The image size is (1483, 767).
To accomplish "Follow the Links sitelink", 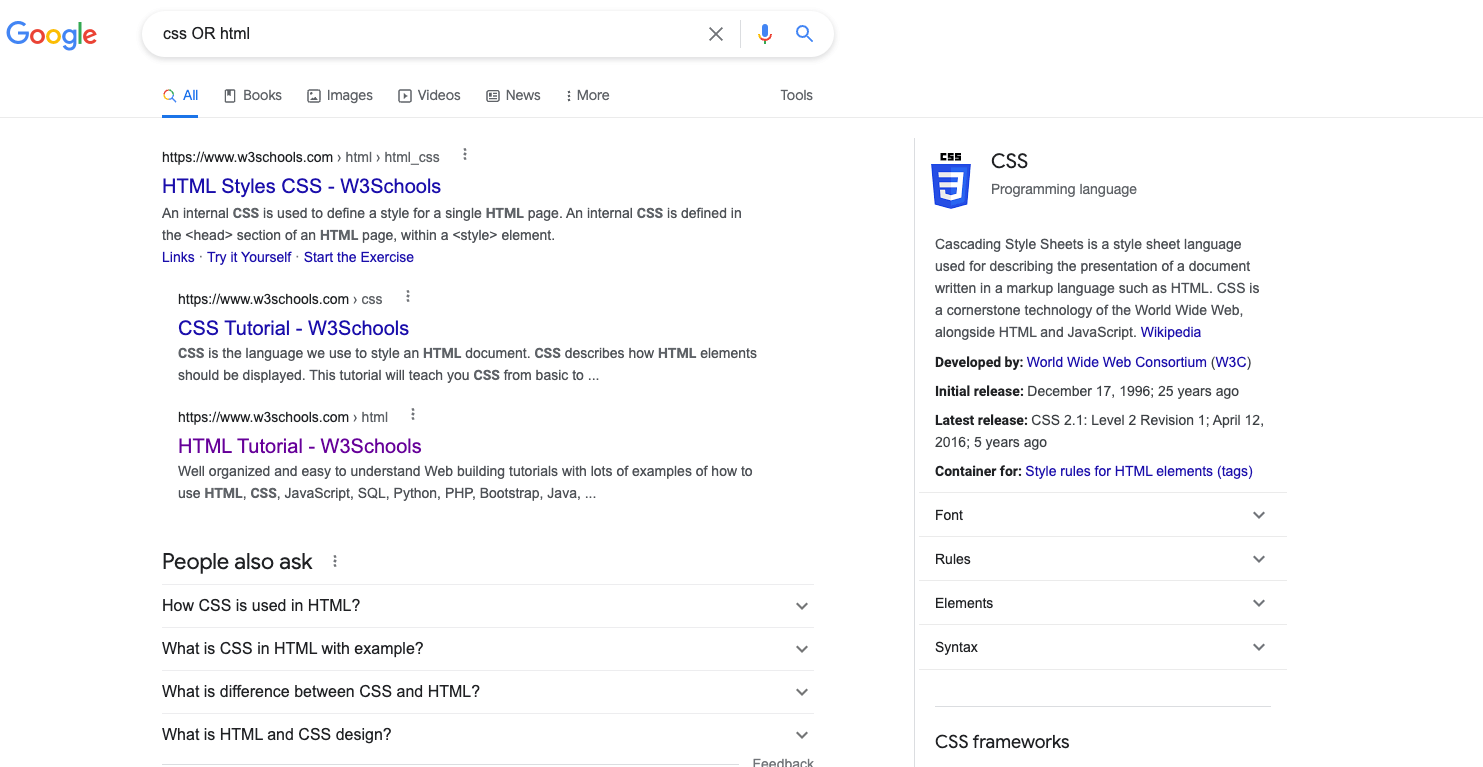I will tap(178, 257).
